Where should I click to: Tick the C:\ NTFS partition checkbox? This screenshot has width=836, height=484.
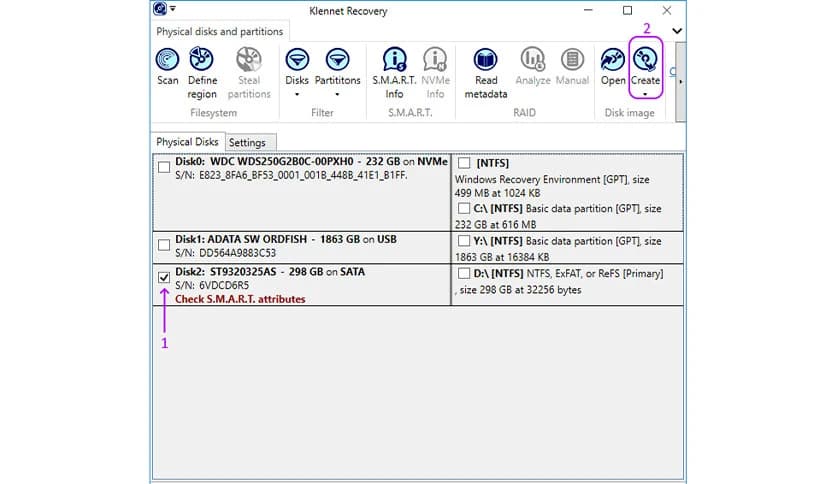465,208
